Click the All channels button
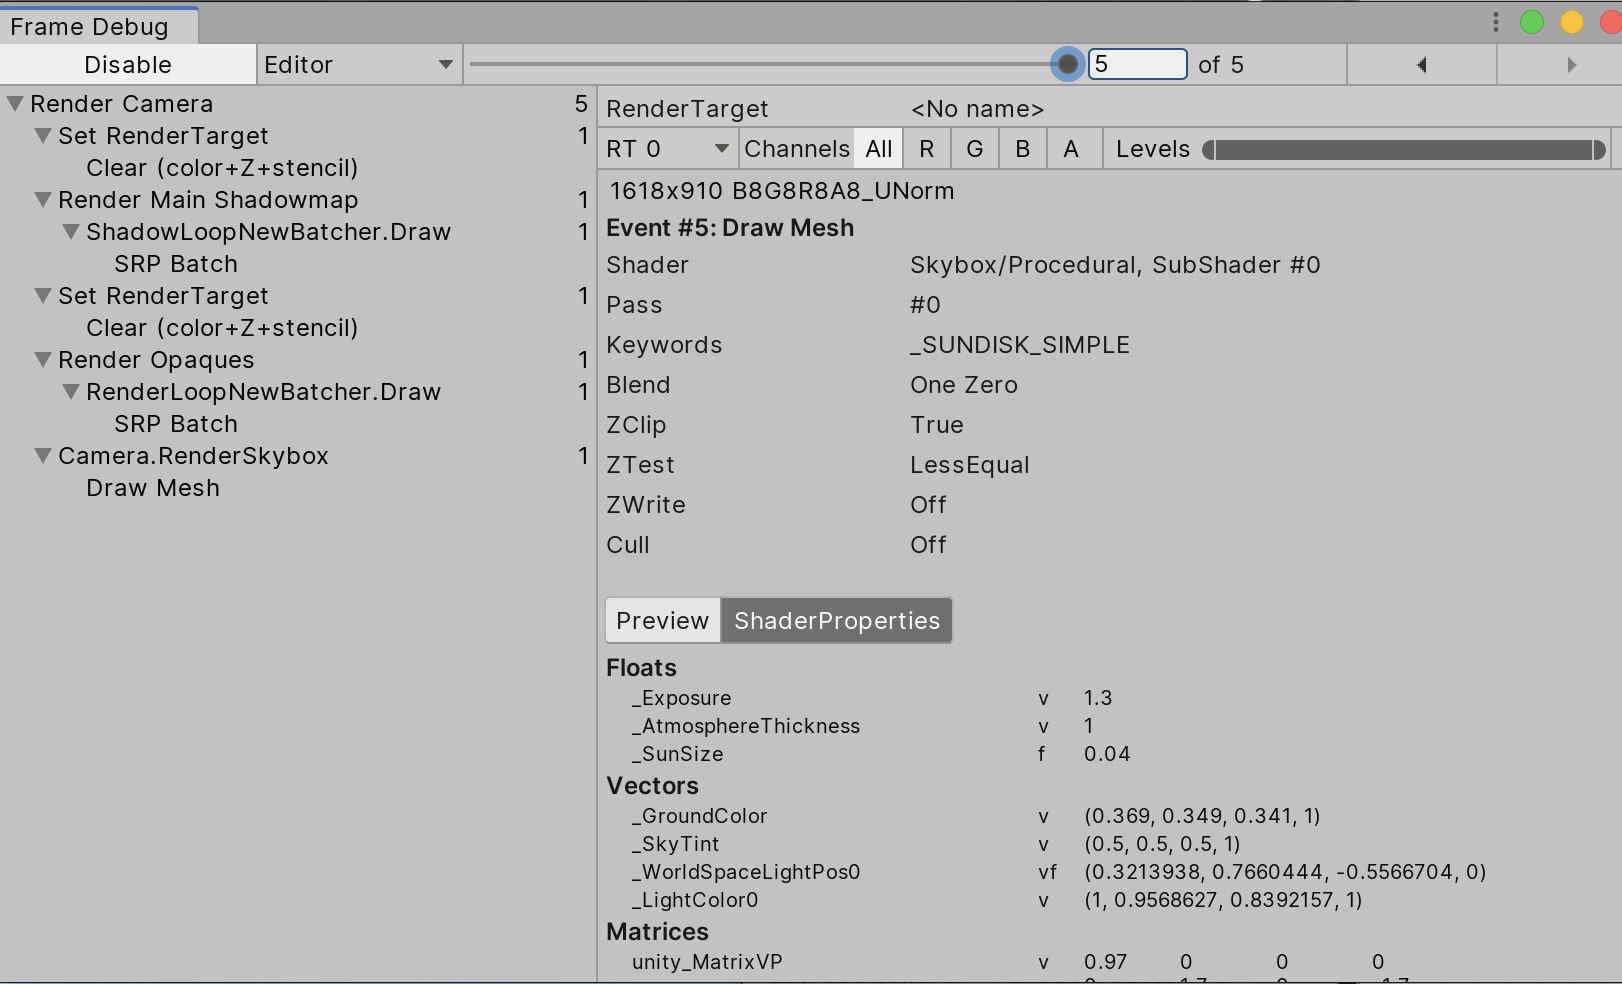 (877, 148)
